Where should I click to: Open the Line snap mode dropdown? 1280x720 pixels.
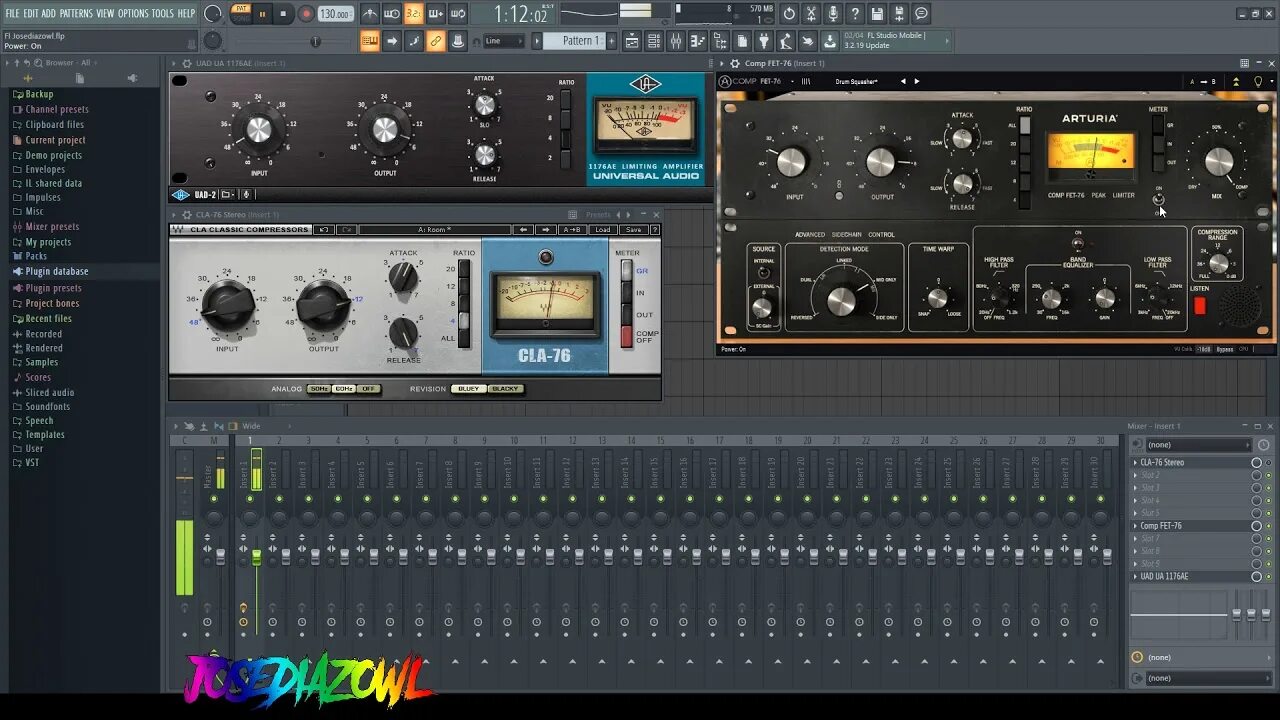coord(504,41)
